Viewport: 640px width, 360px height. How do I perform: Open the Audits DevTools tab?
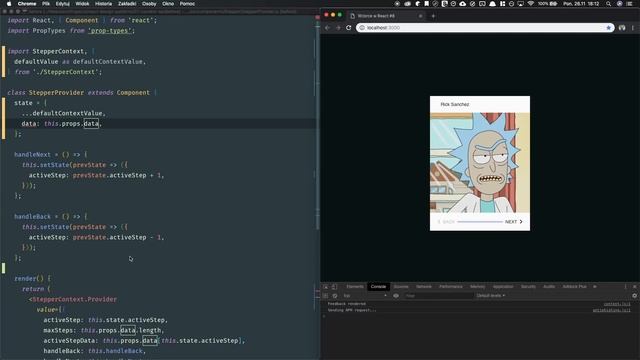(549, 287)
